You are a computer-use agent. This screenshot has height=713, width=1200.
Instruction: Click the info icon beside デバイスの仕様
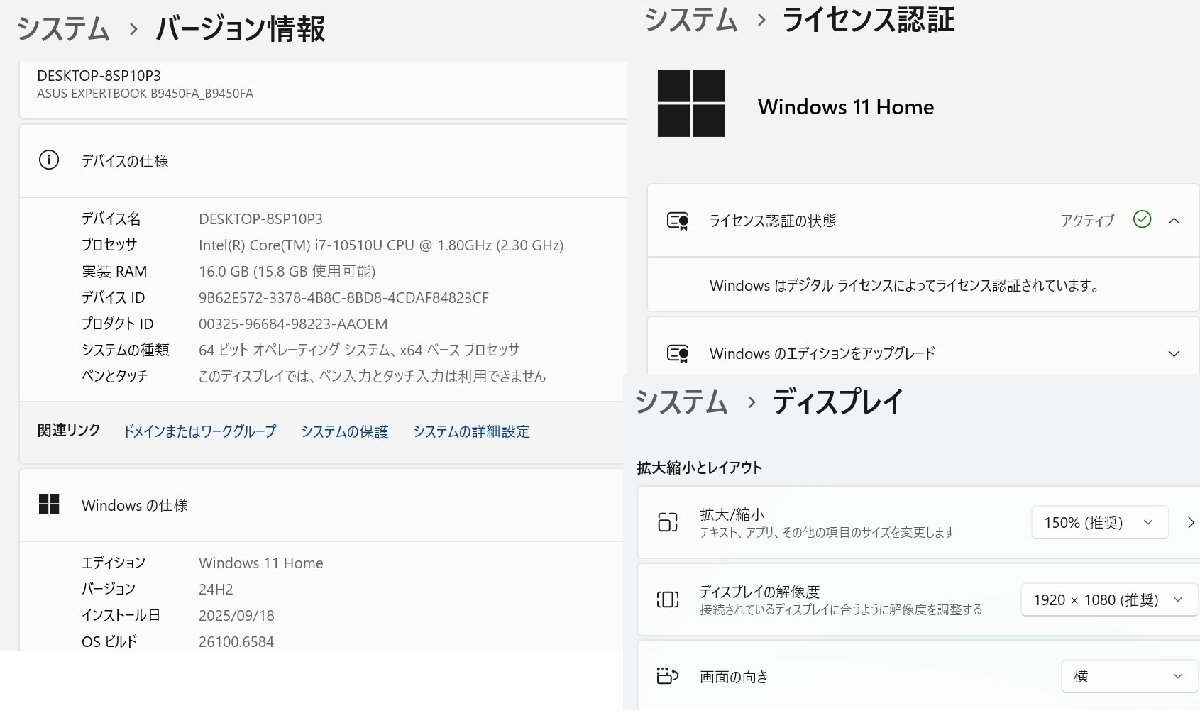click(49, 160)
